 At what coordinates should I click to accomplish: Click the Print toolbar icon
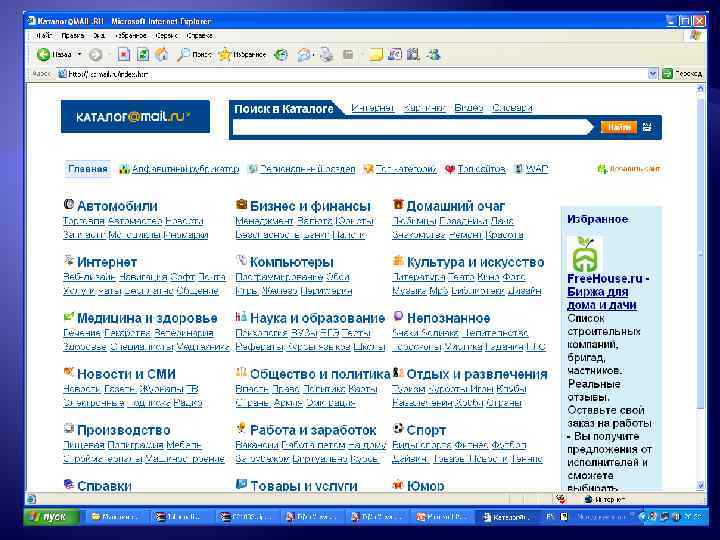point(326,55)
